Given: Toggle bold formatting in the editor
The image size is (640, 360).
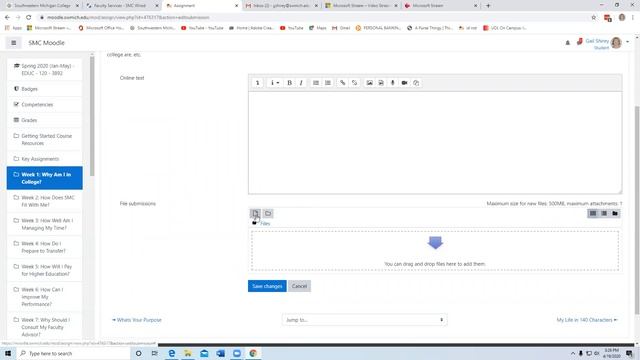Looking at the screenshot, I should (x=289, y=83).
